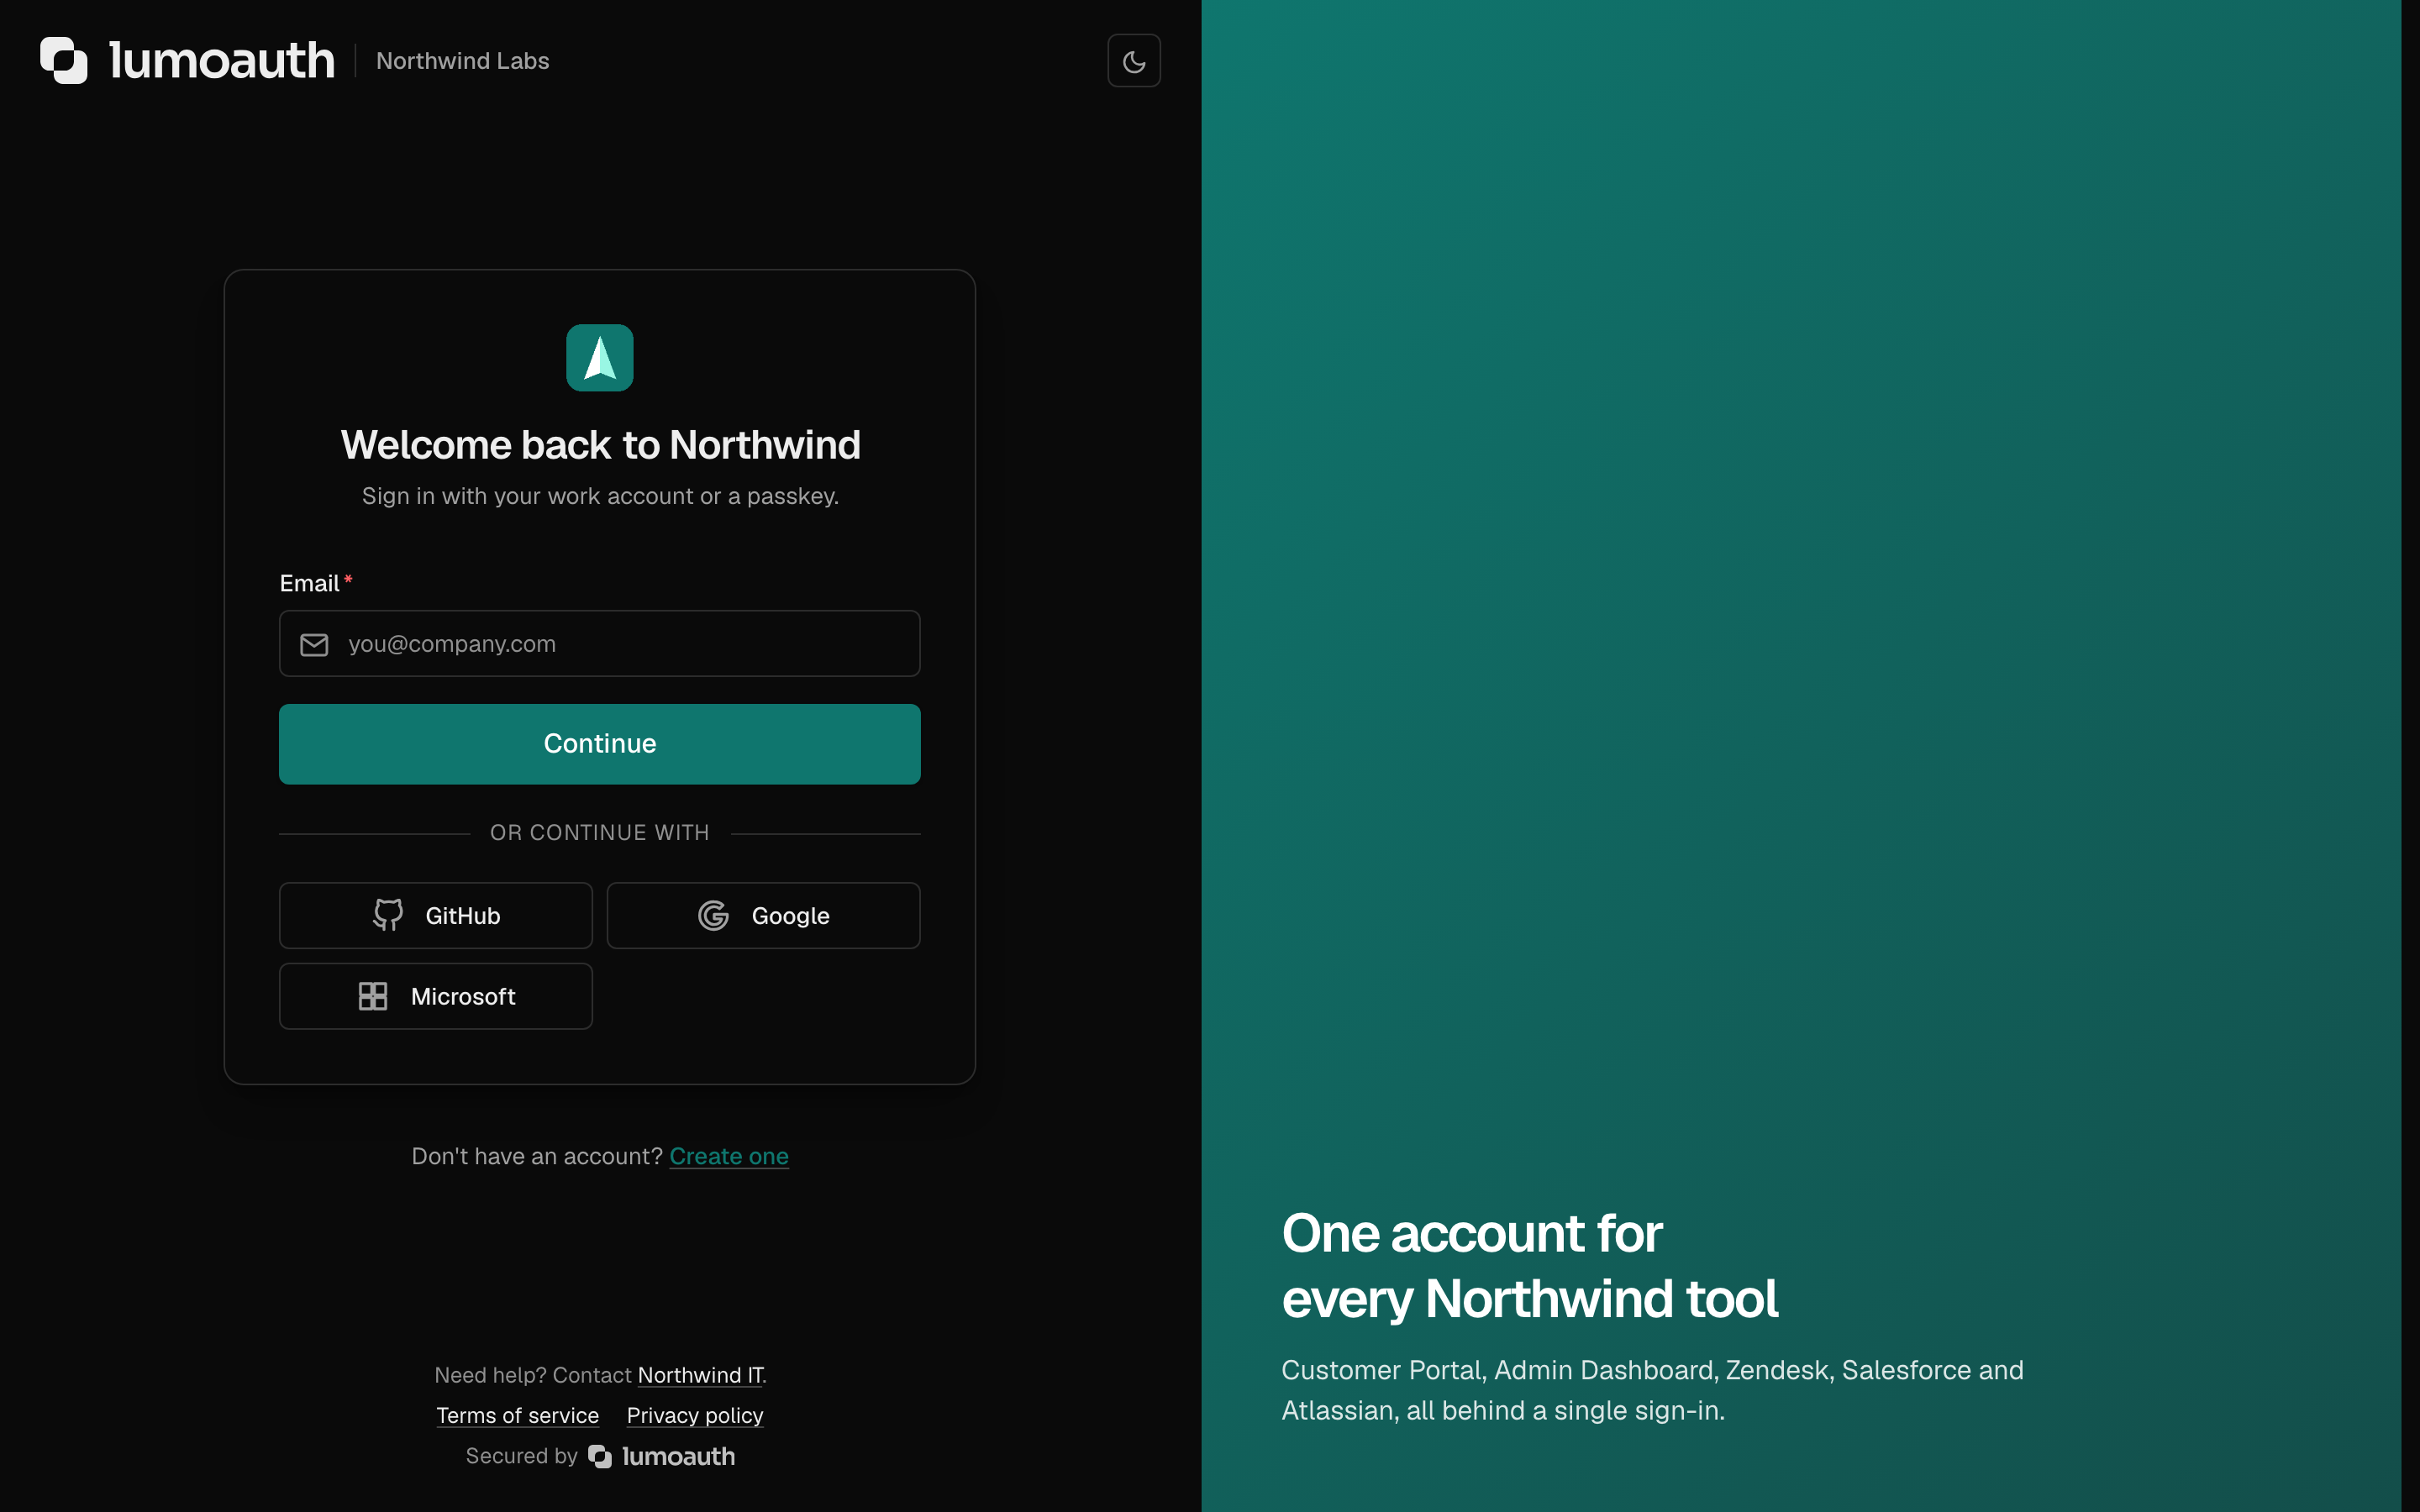Sign in with GitHub
2420x1512 pixels.
tap(435, 915)
